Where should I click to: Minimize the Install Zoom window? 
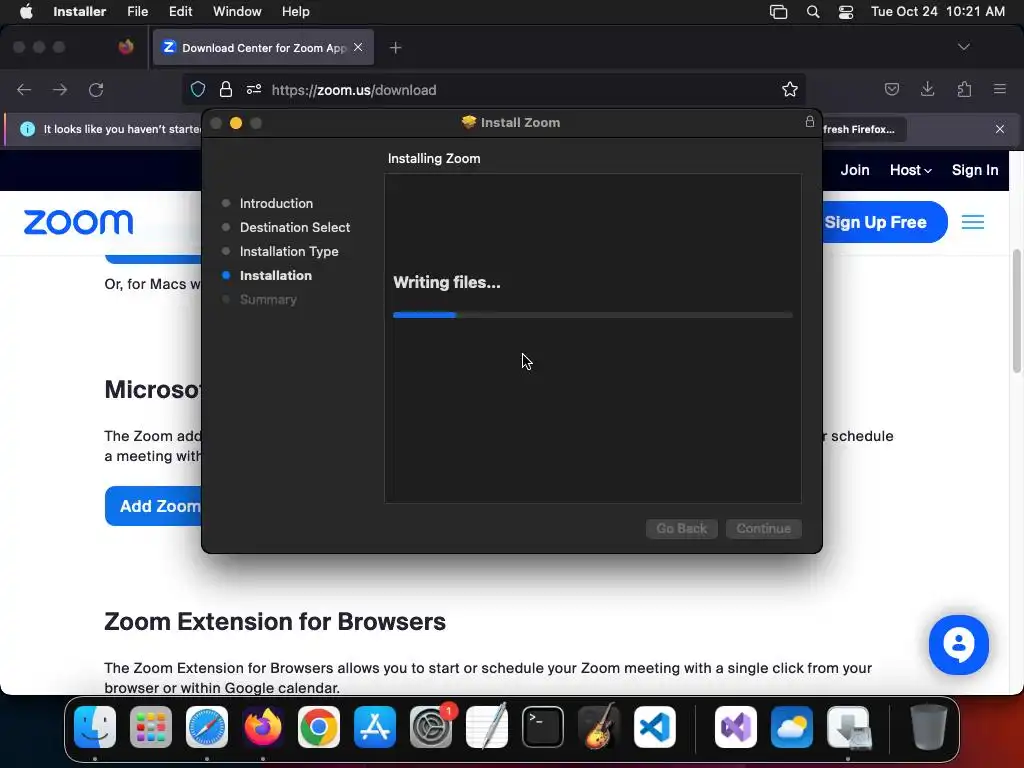point(236,123)
